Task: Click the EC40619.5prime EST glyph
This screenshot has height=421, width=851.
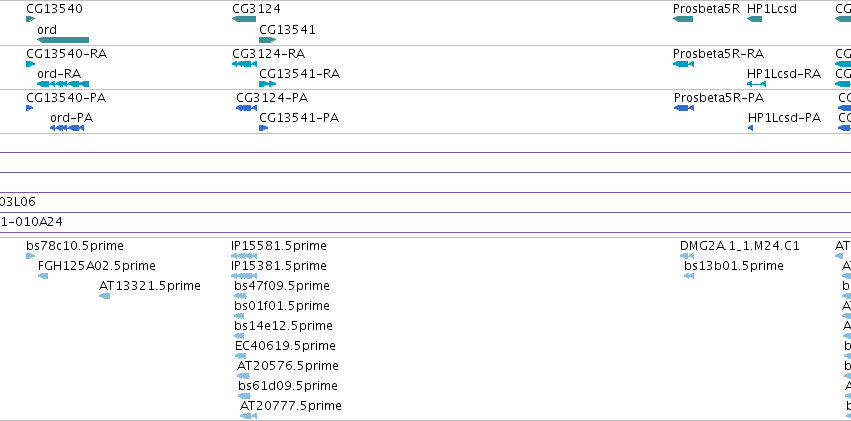Action: (240, 356)
